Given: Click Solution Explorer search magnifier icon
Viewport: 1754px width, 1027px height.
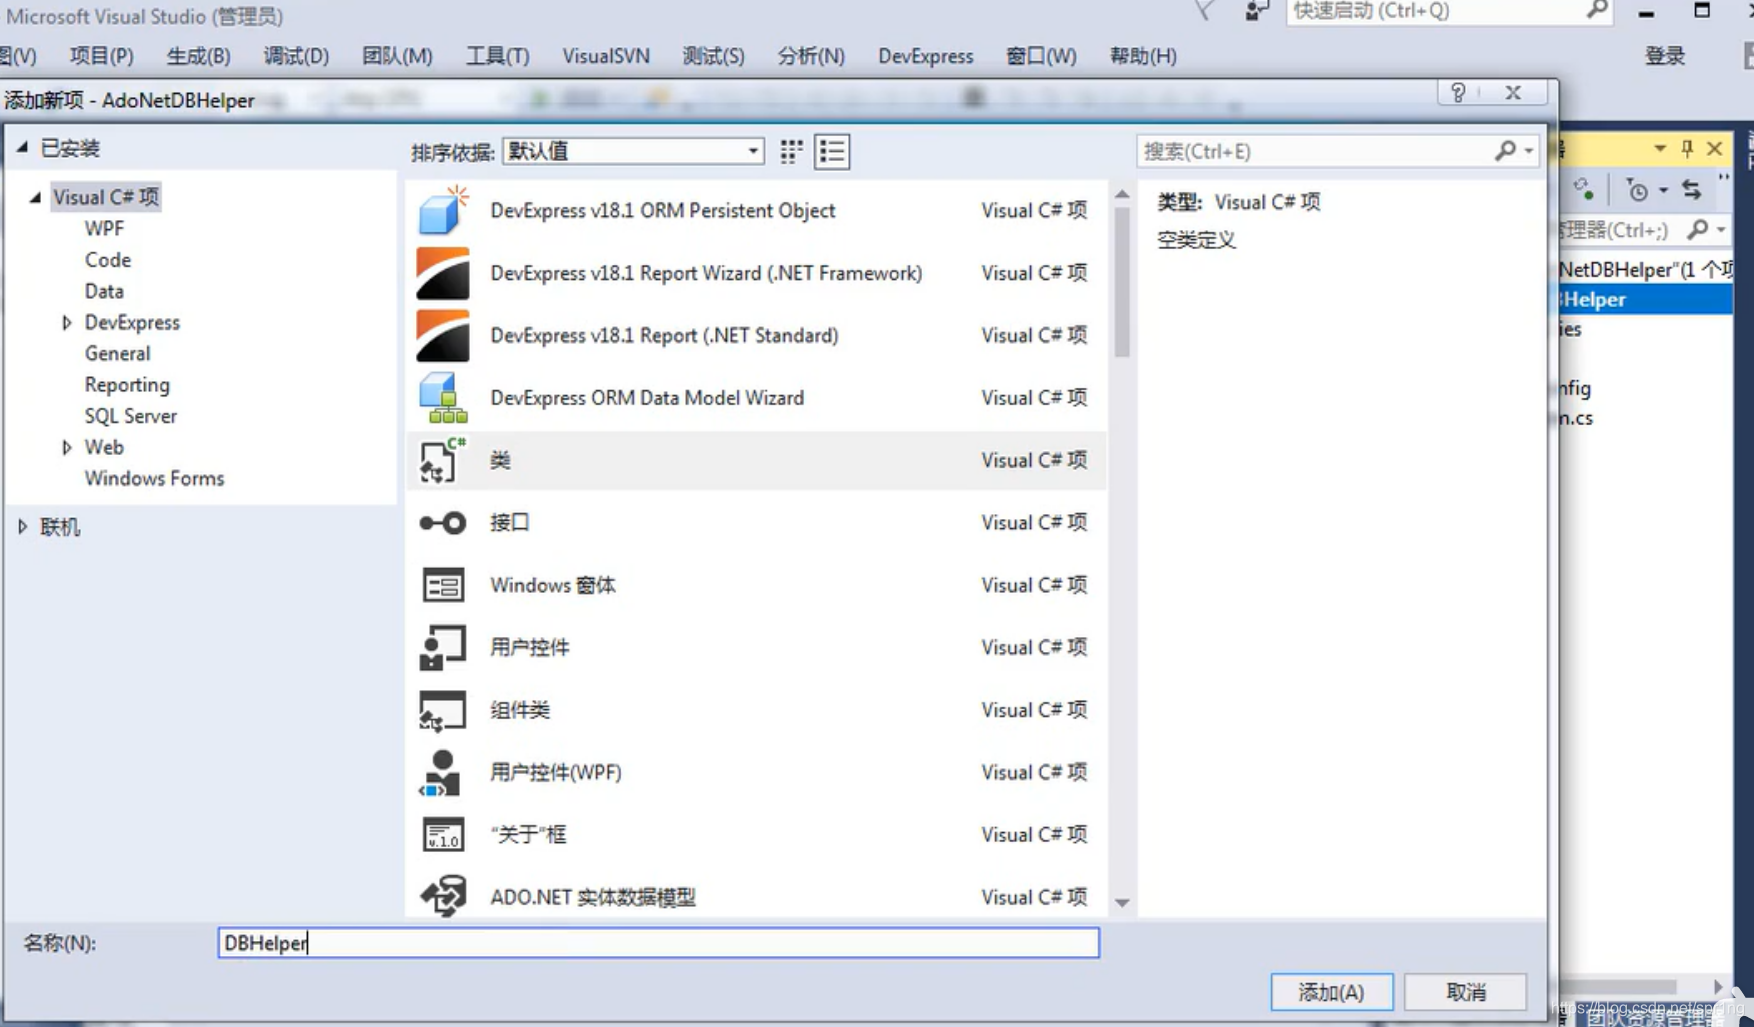Looking at the screenshot, I should (1697, 230).
